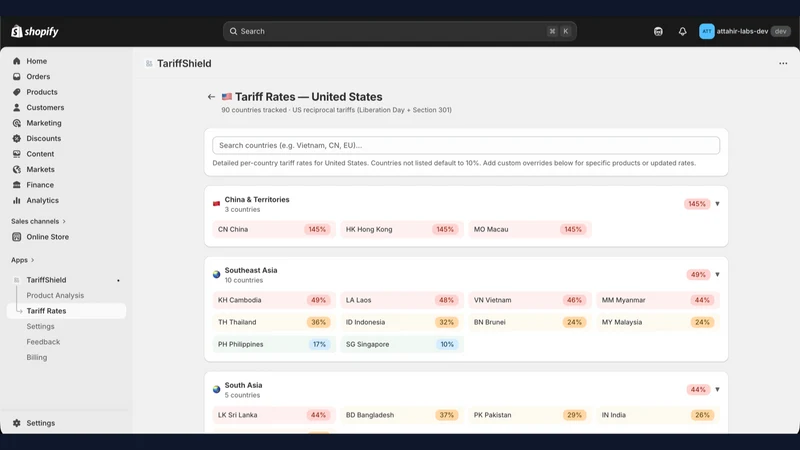The width and height of the screenshot is (800, 450).
Task: Click the Markets globe icon
Action: tap(17, 169)
